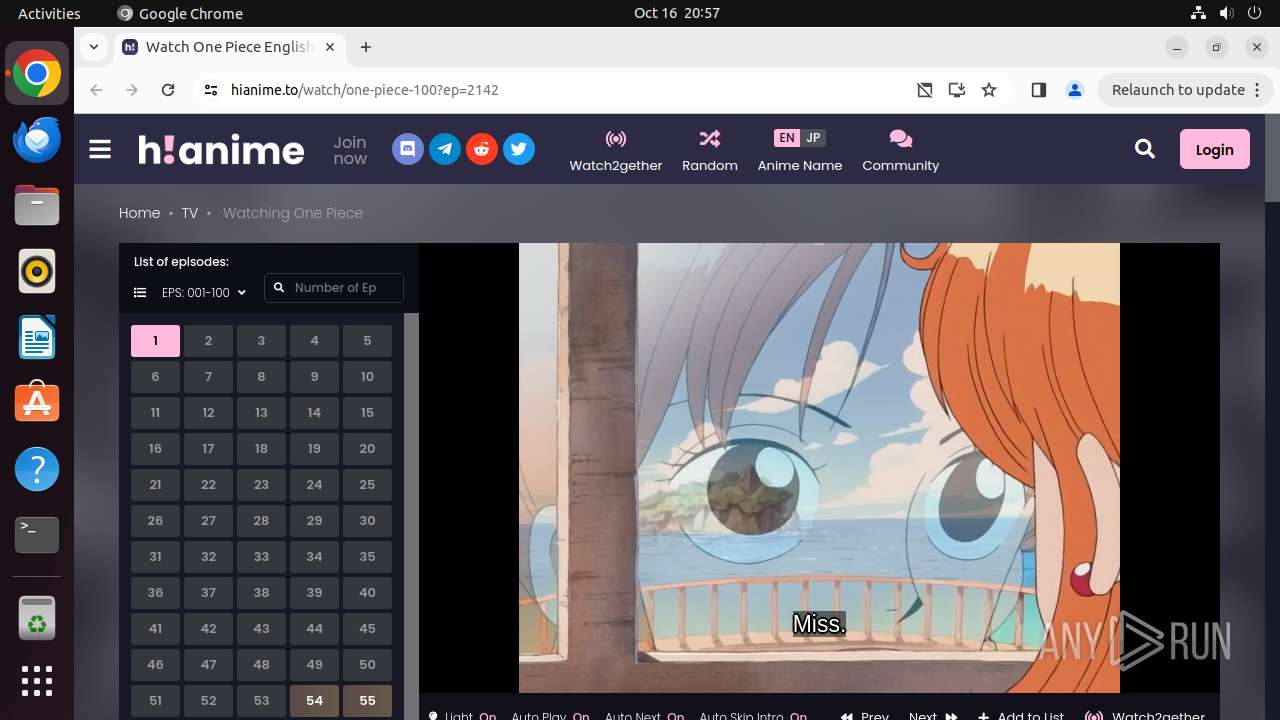Click the Home breadcrumb
The width and height of the screenshot is (1280, 720).
139,213
